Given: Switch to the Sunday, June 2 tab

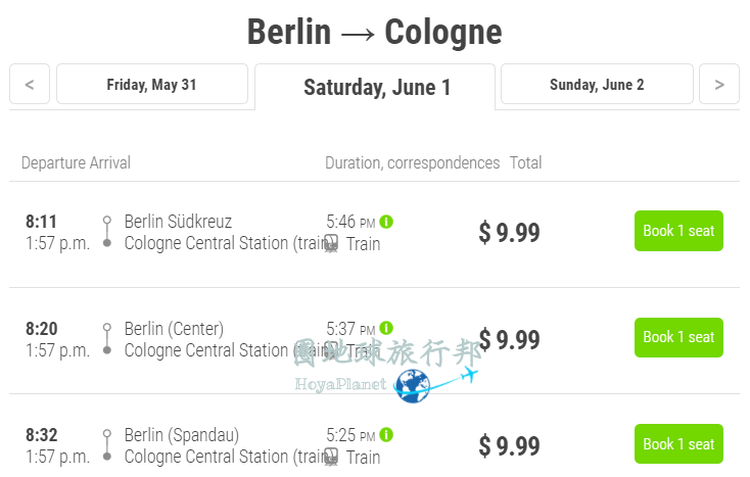Looking at the screenshot, I should (597, 84).
